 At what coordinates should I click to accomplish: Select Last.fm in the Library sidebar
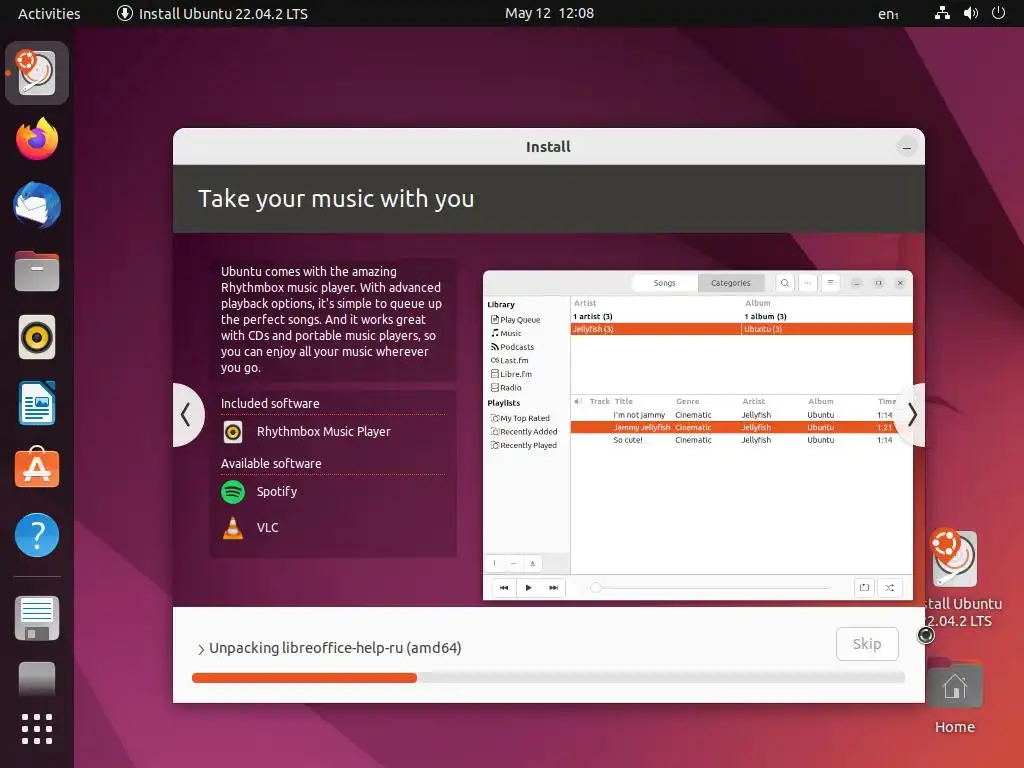[x=509, y=360]
